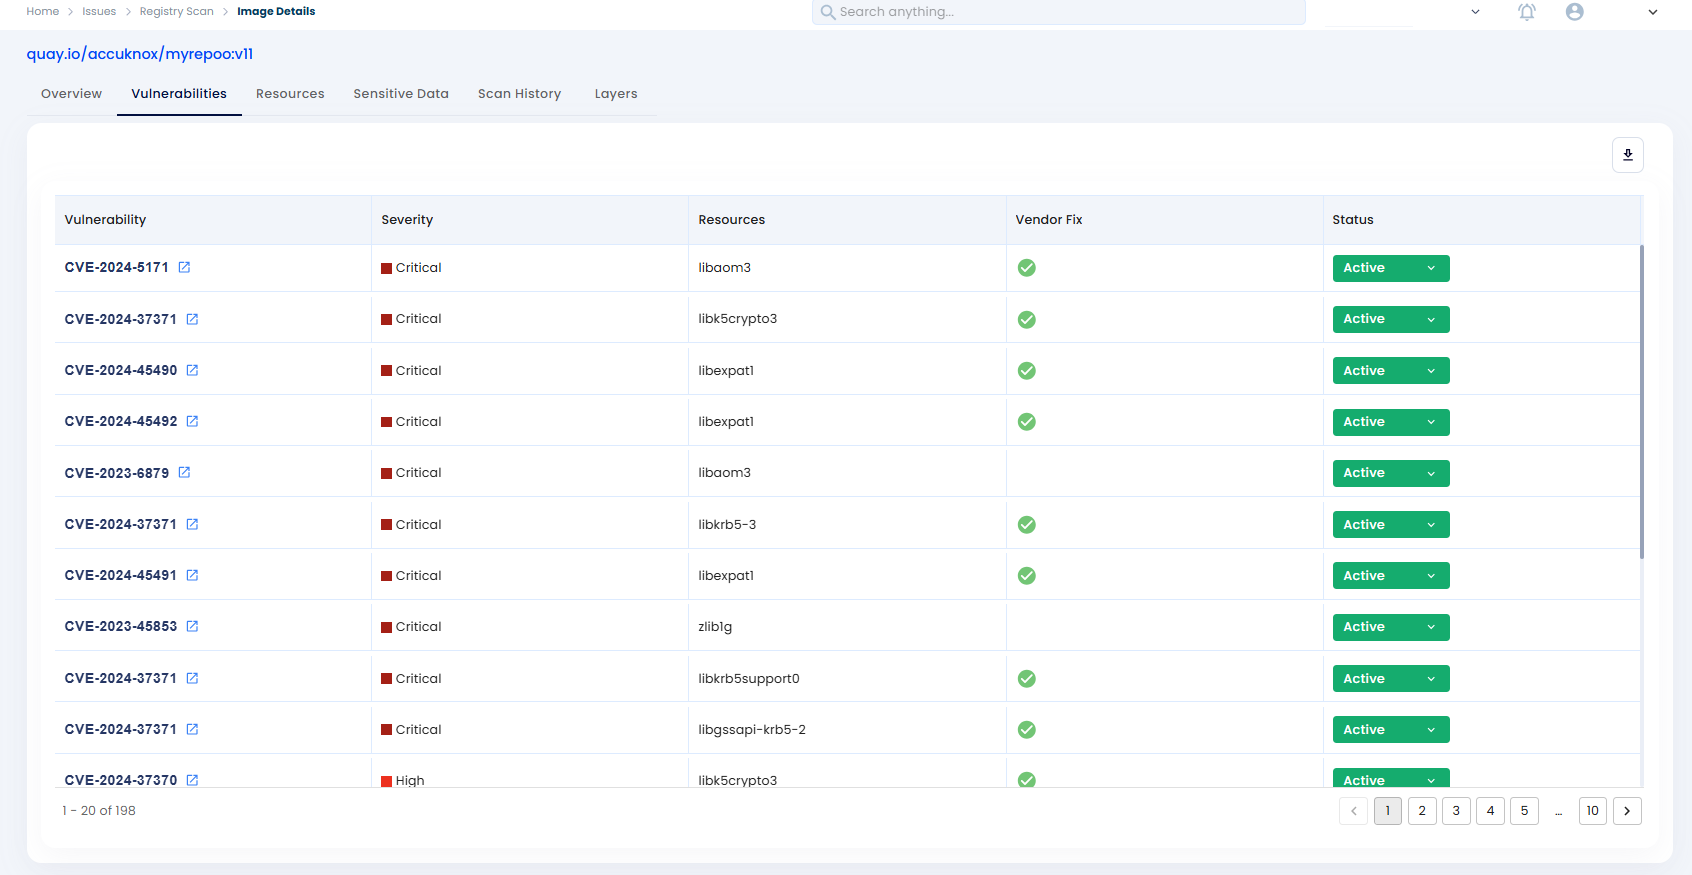The image size is (1692, 875).
Task: Select current page 1 button
Action: 1388,811
